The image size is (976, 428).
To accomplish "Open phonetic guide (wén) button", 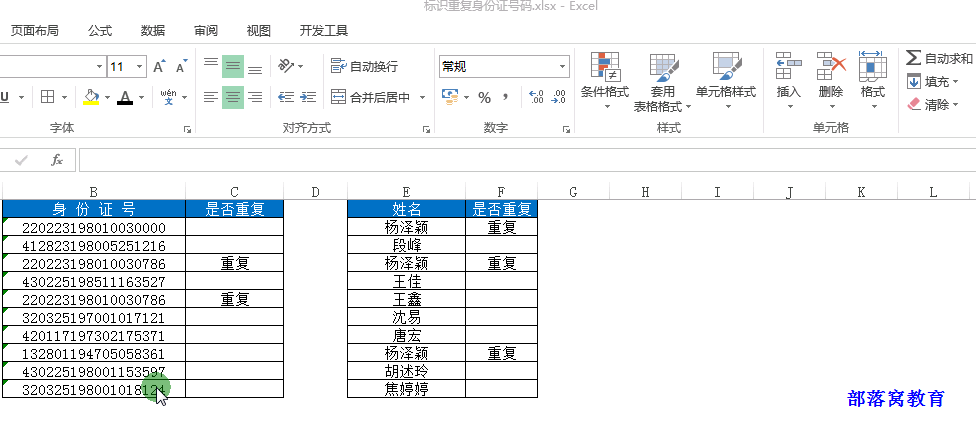I will coord(169,97).
